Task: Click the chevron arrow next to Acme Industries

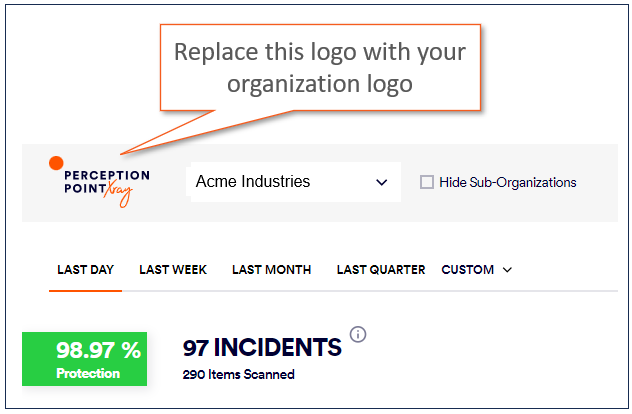Action: click(x=381, y=182)
